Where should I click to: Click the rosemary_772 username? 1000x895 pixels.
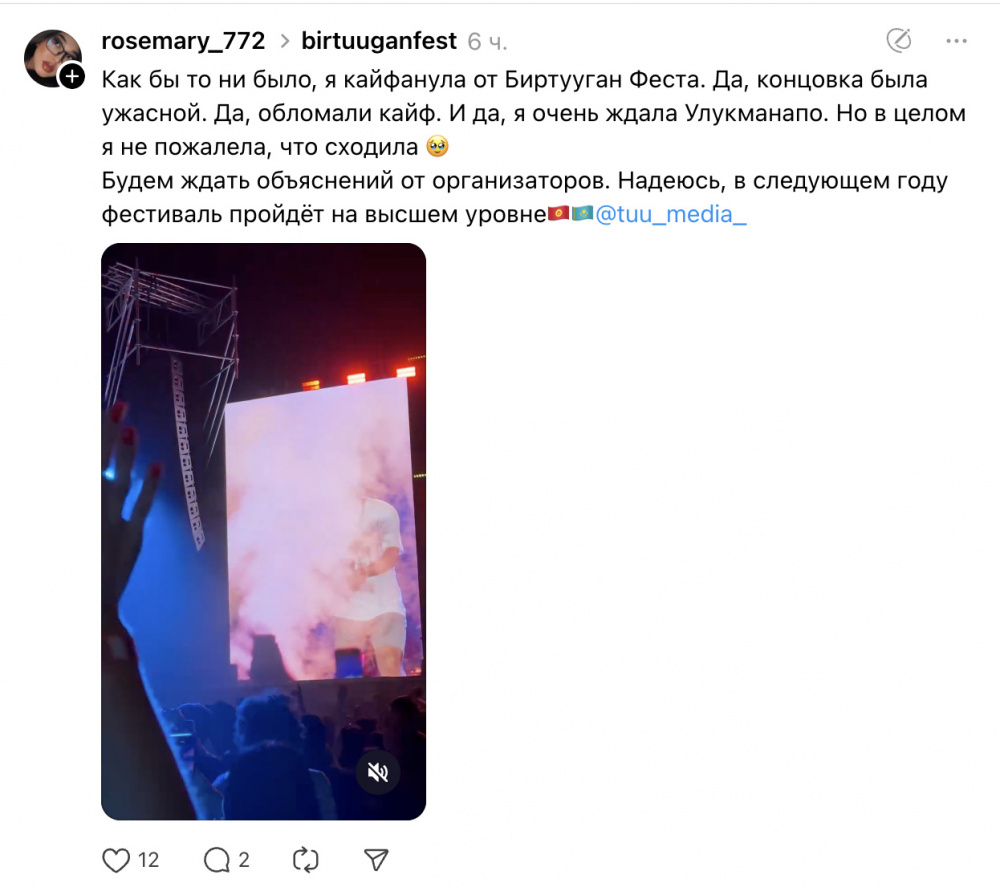(183, 41)
